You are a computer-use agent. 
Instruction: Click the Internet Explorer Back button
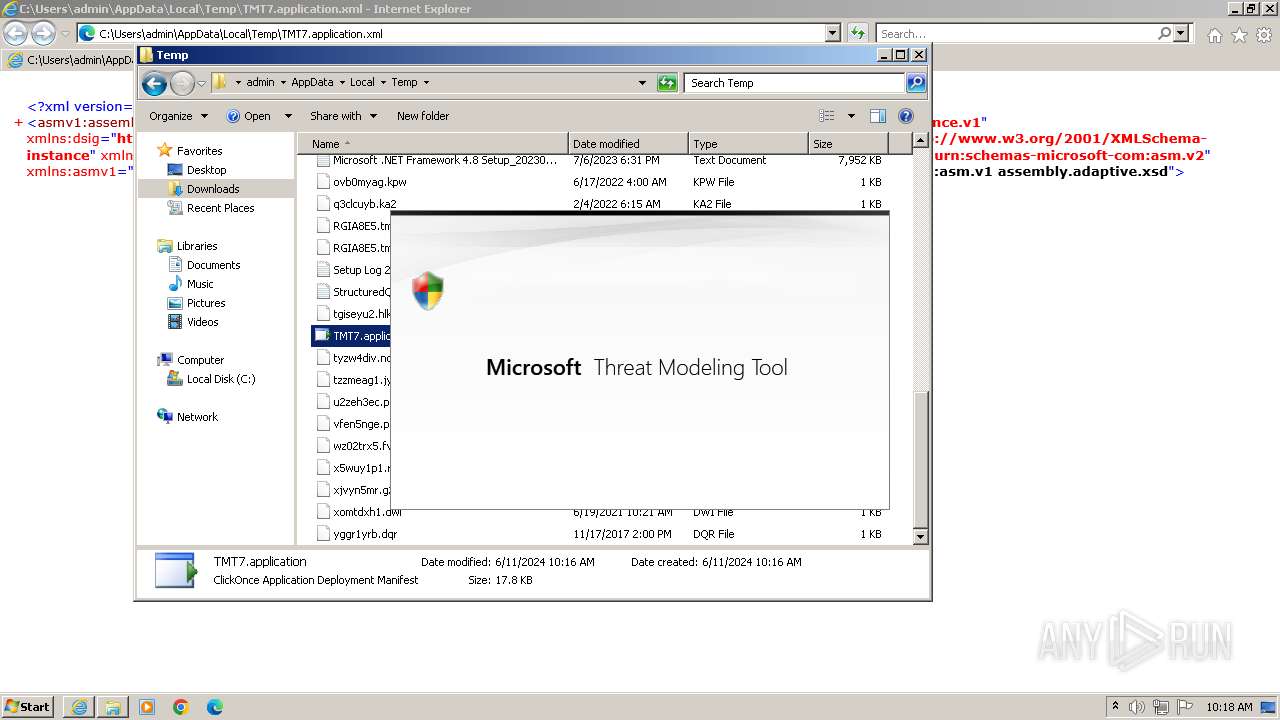(x=15, y=33)
